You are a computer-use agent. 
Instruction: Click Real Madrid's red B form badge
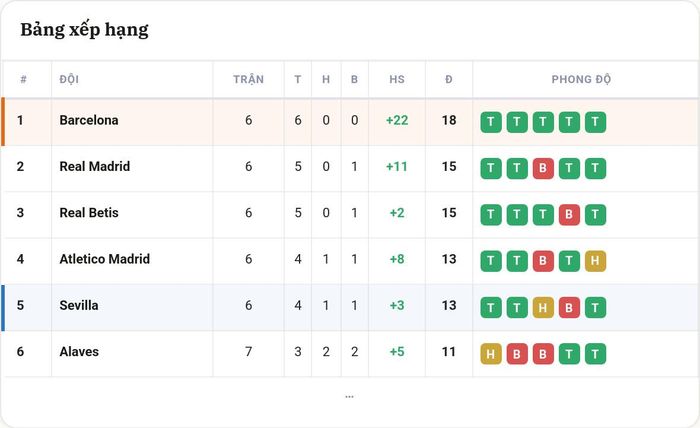click(x=543, y=168)
